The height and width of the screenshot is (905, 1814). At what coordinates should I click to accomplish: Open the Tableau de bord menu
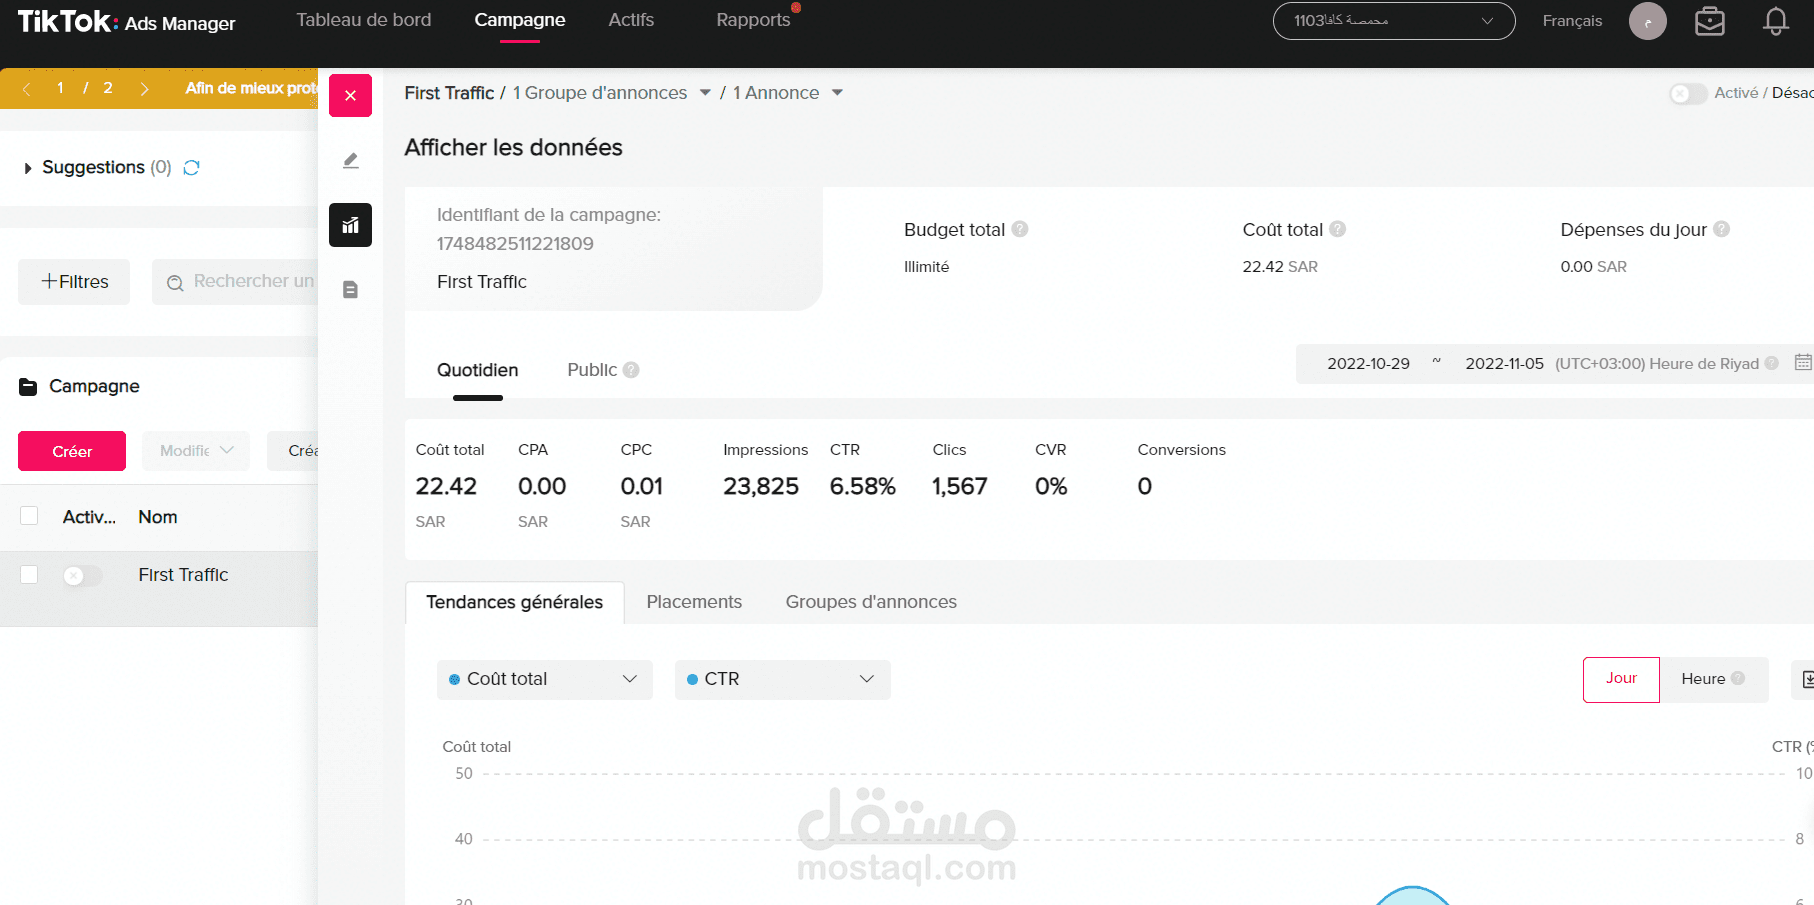364,20
